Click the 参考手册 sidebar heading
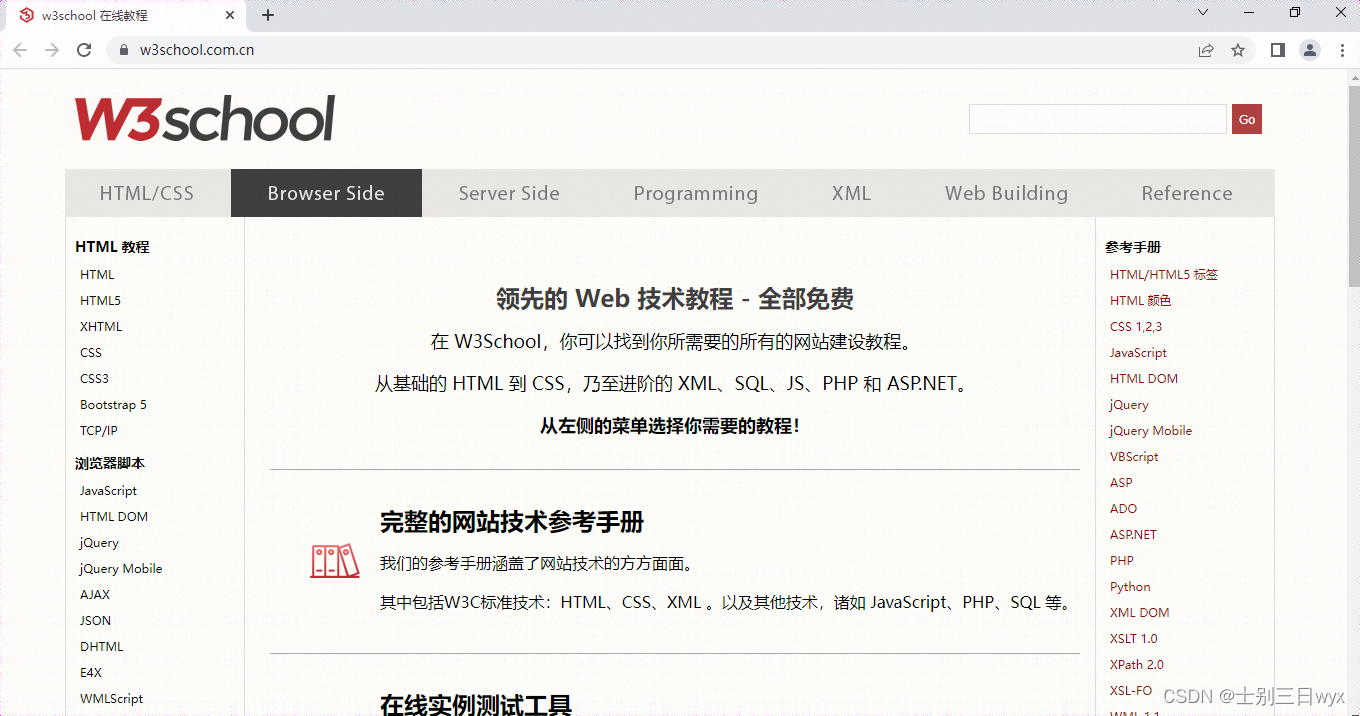Viewport: 1360px width, 716px height. point(1133,248)
